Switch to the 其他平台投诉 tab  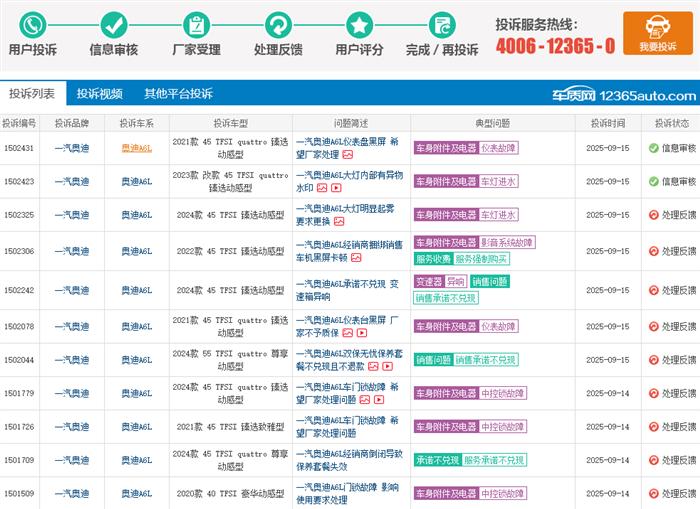tap(178, 94)
